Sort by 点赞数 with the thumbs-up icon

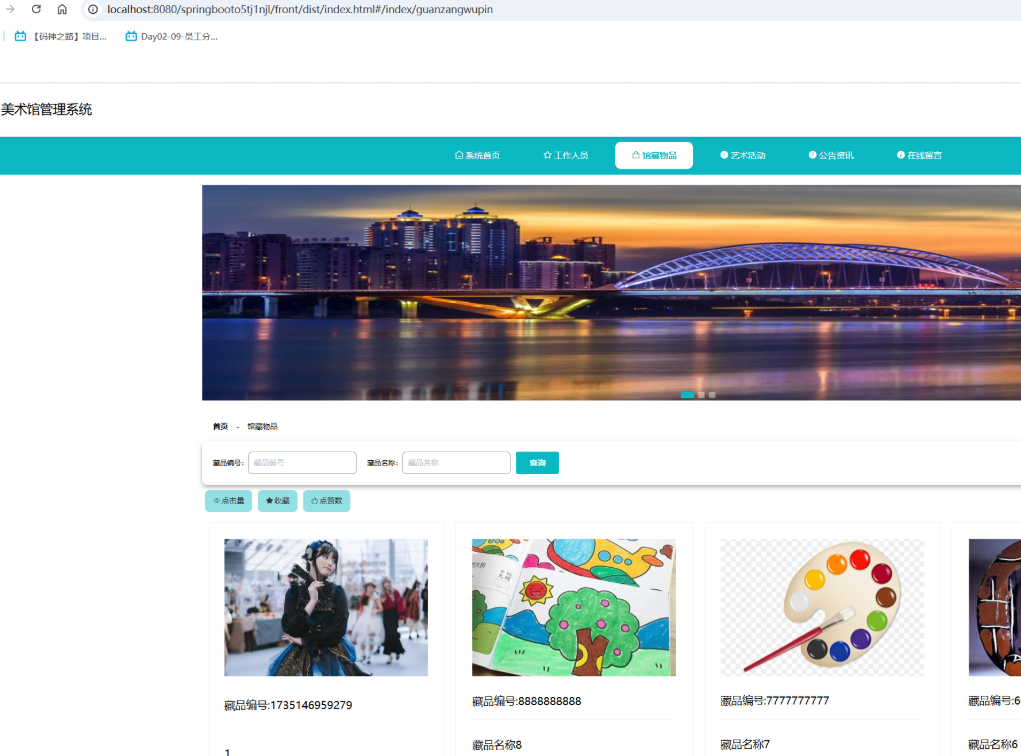coord(326,501)
